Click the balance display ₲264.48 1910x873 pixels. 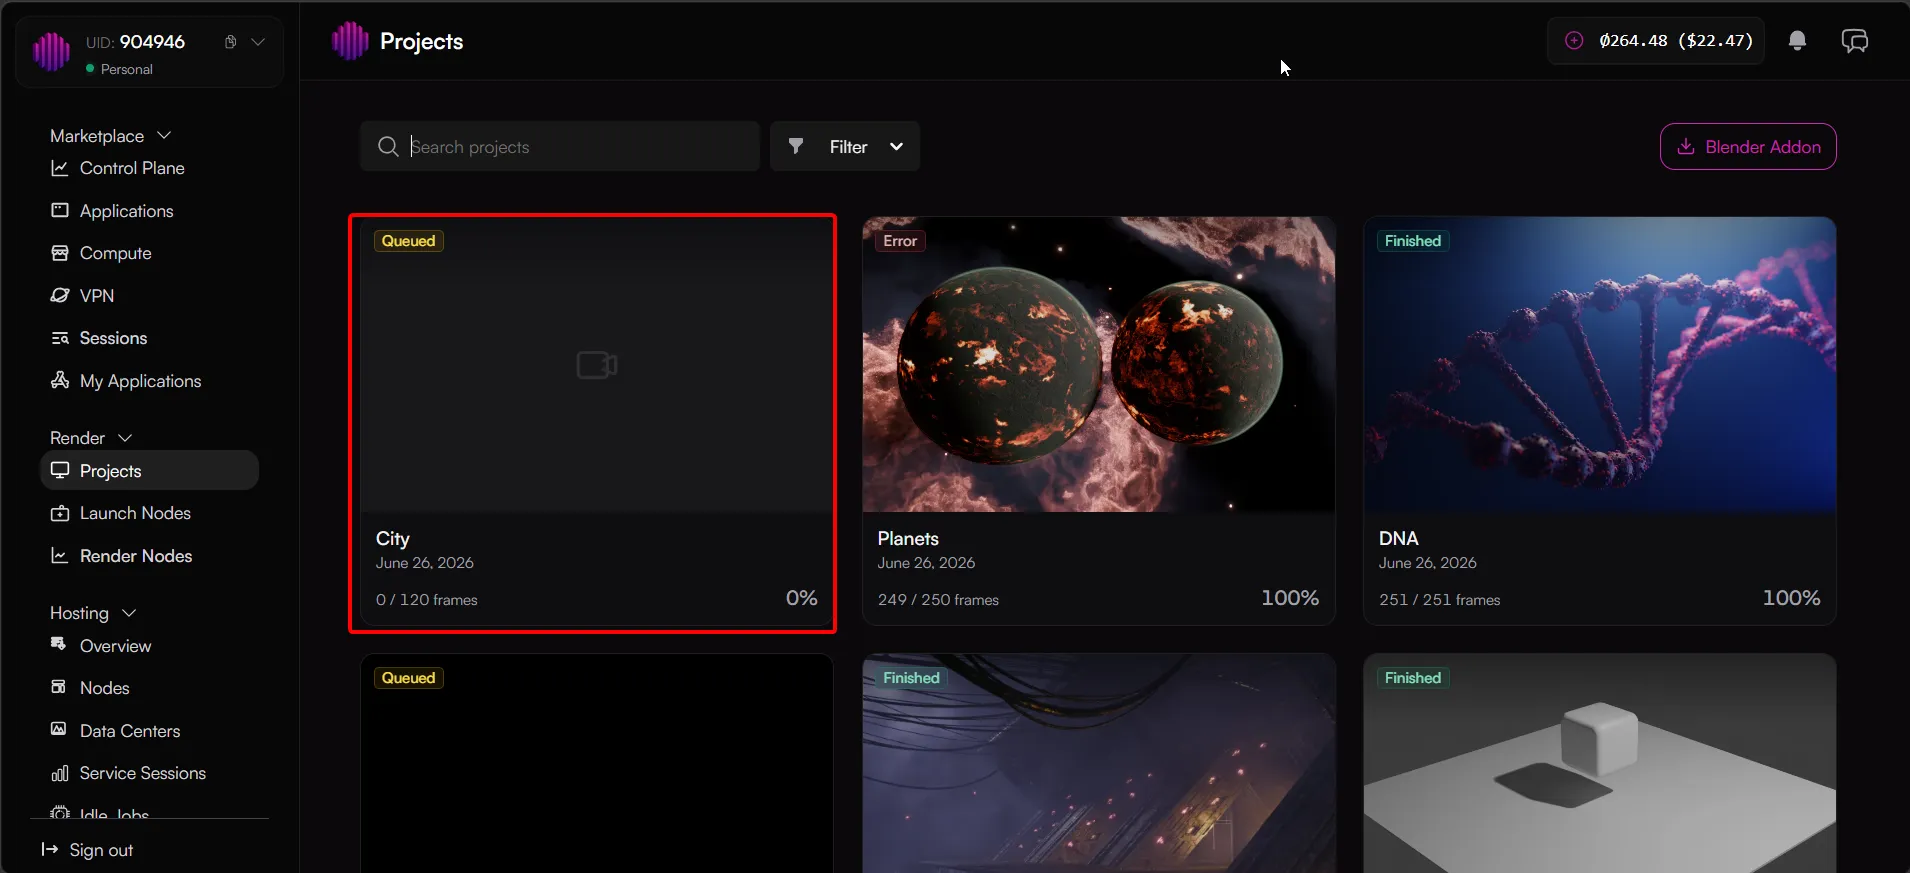click(1675, 41)
